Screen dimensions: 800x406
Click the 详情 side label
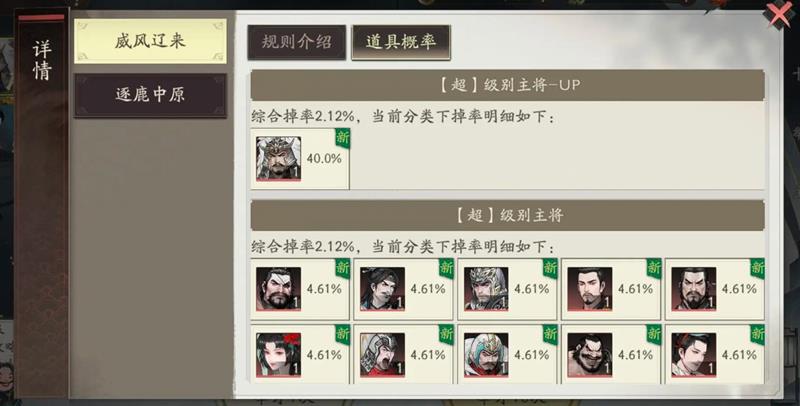pyautogui.click(x=42, y=61)
